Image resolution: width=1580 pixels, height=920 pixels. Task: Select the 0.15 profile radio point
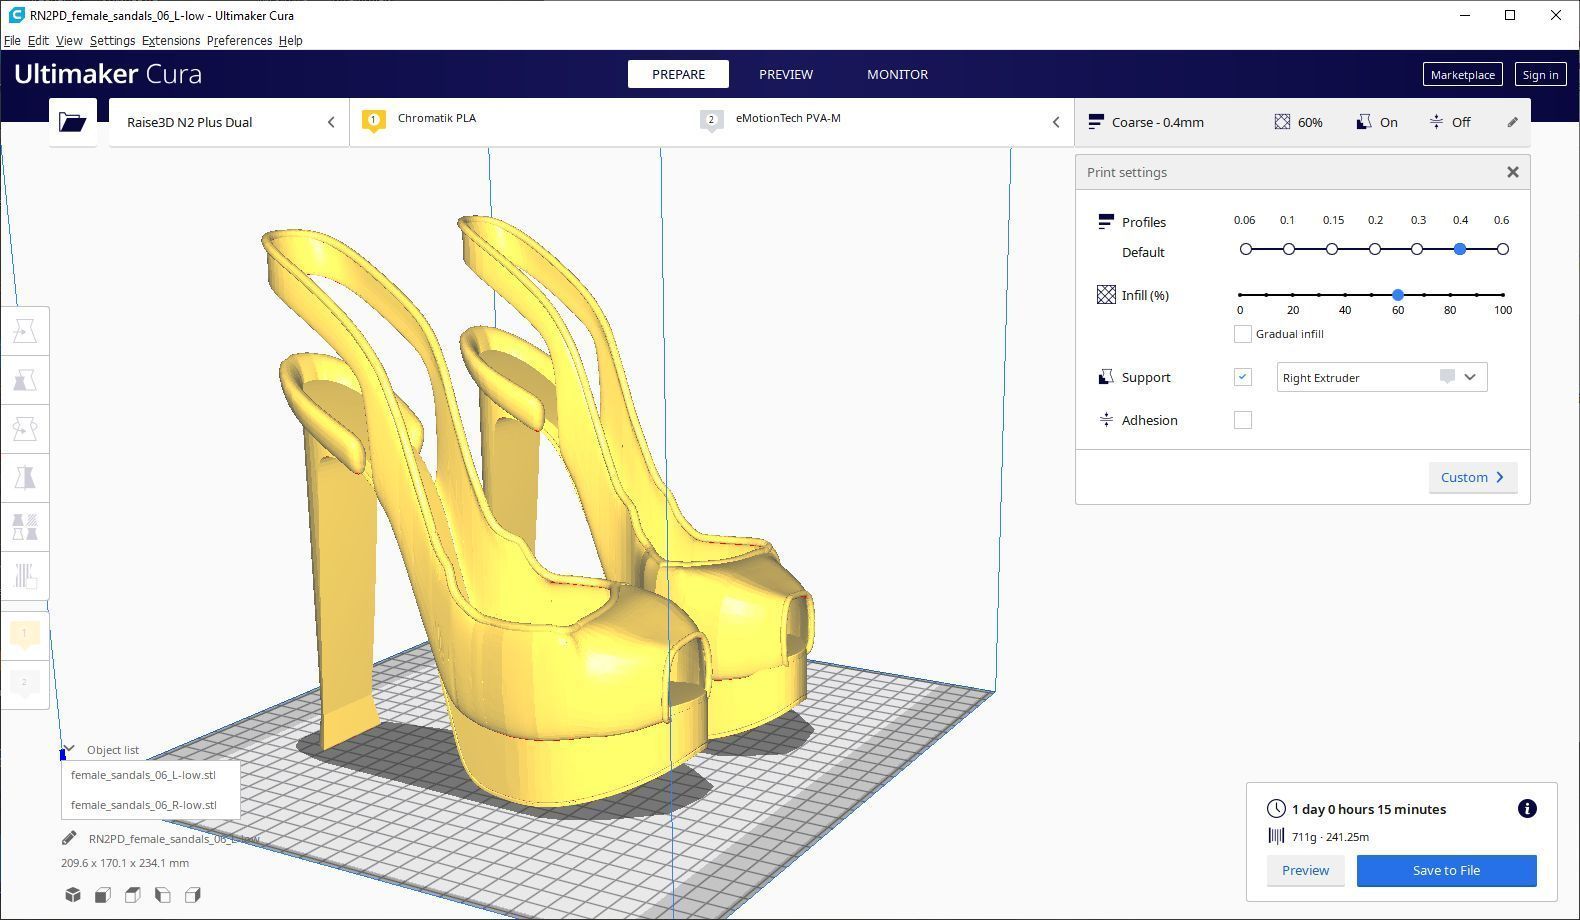click(x=1332, y=249)
